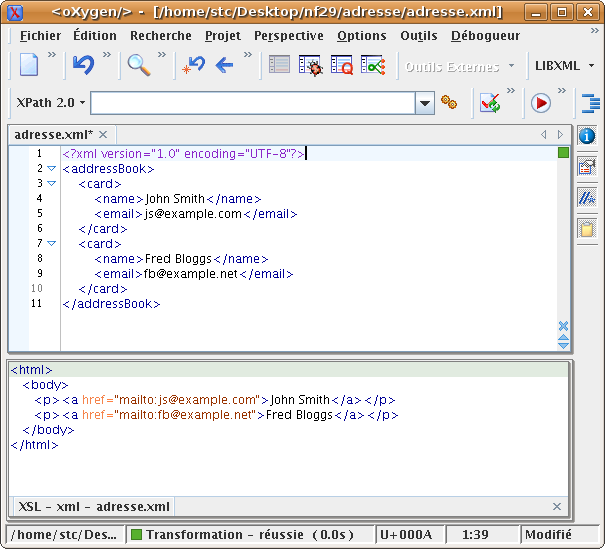Image resolution: width=605 pixels, height=549 pixels.
Task: Click inside the XPath expression input field
Action: (250, 103)
